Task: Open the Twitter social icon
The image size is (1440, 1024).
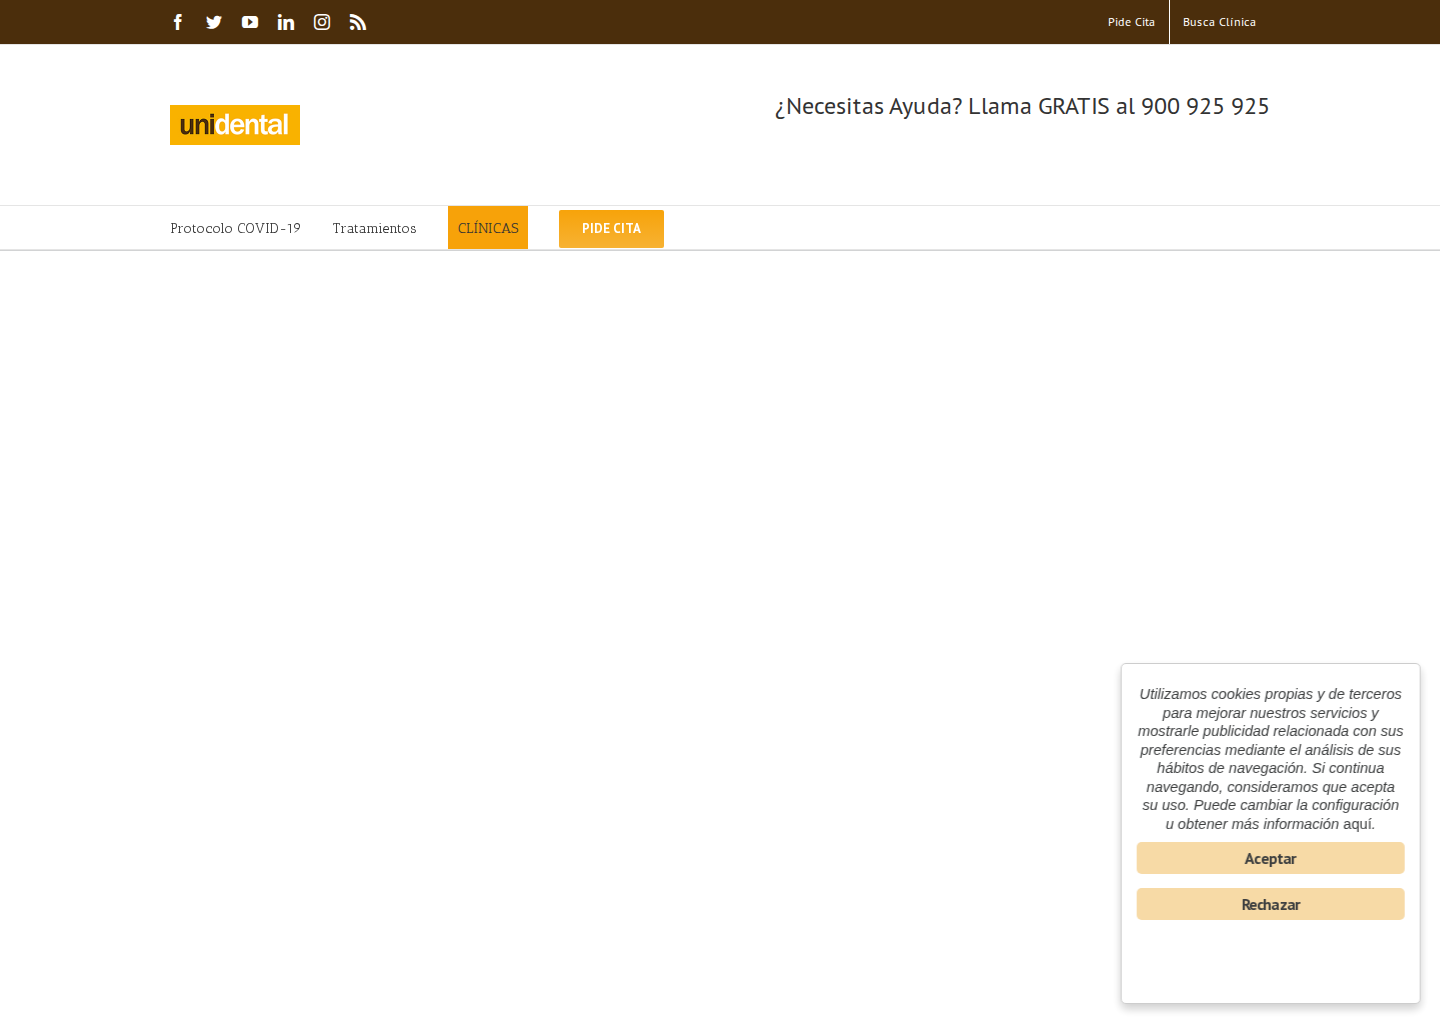Action: 214,22
